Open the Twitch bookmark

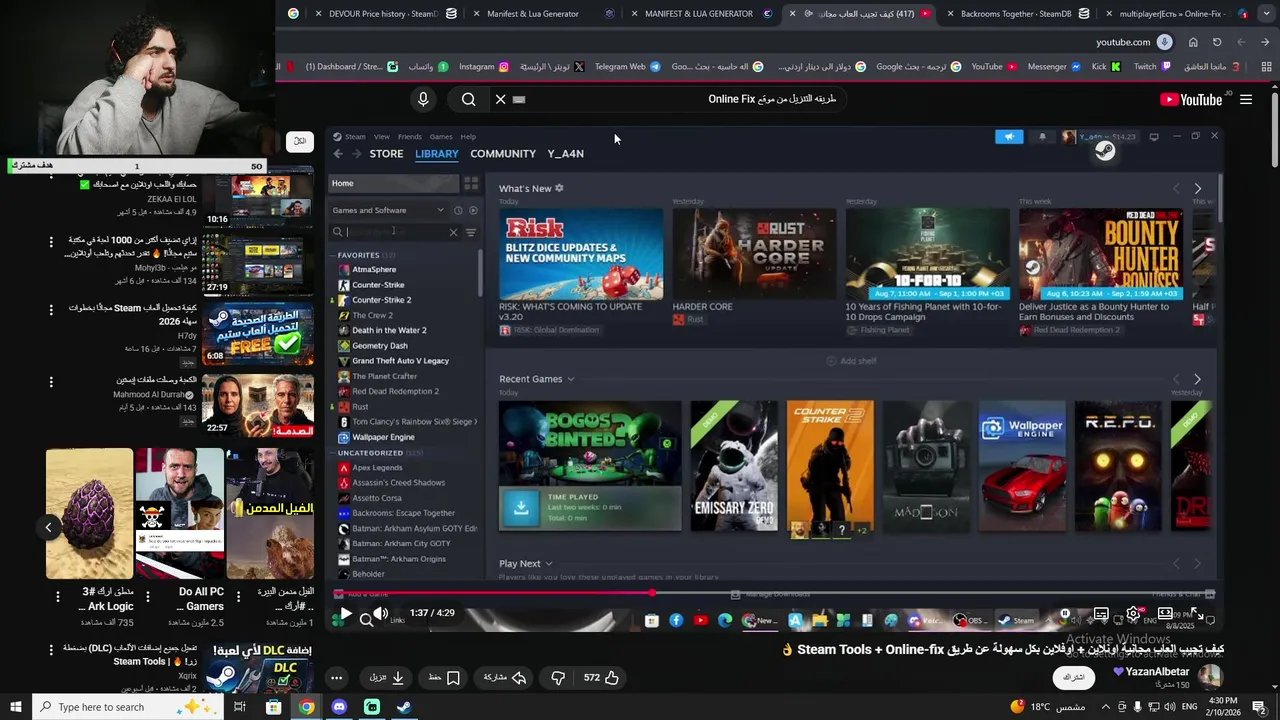point(1152,67)
